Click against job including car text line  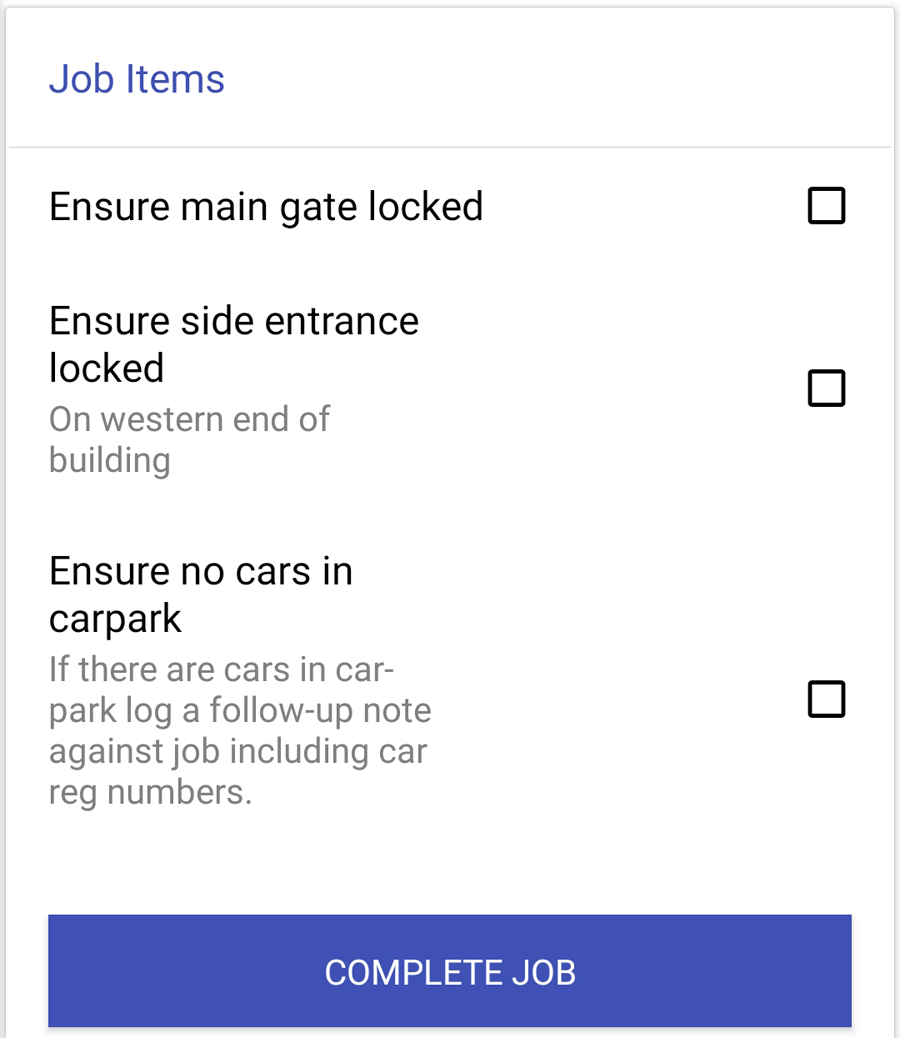(x=238, y=752)
